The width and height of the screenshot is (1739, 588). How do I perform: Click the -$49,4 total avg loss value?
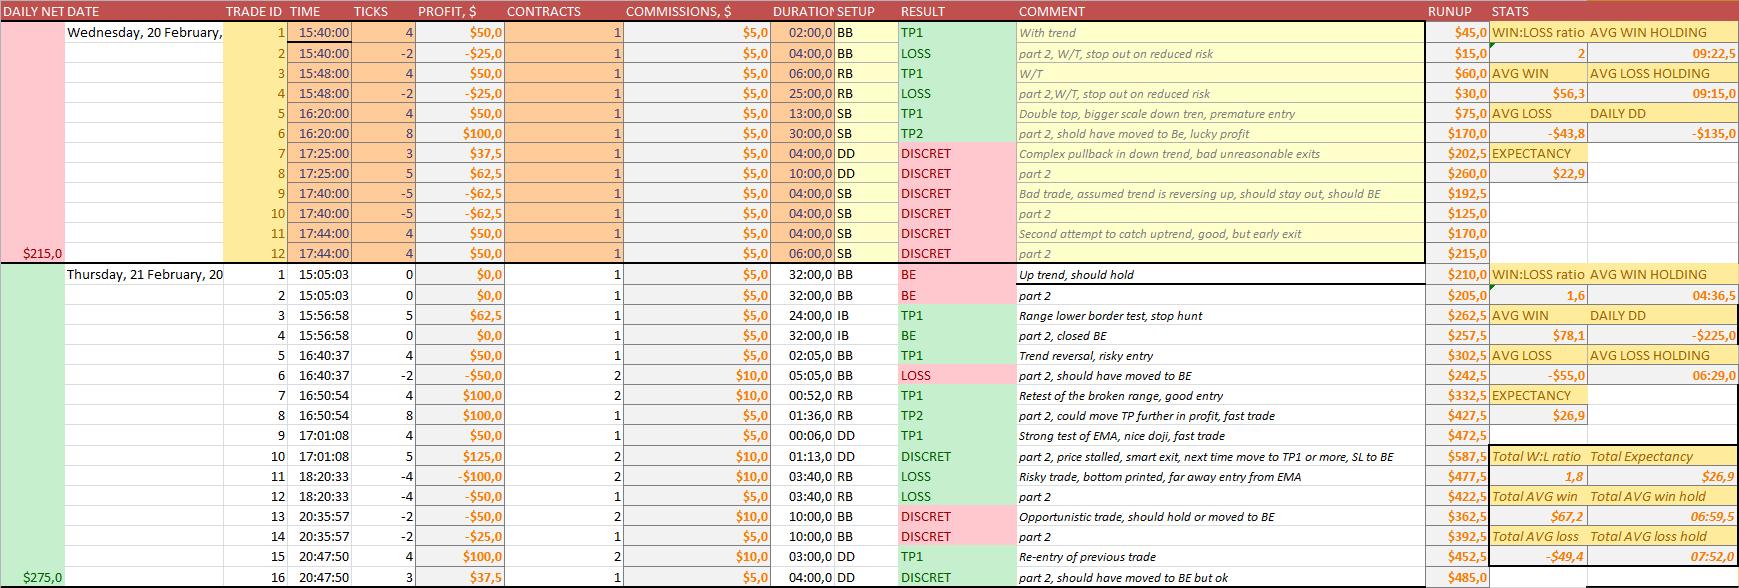point(1538,556)
